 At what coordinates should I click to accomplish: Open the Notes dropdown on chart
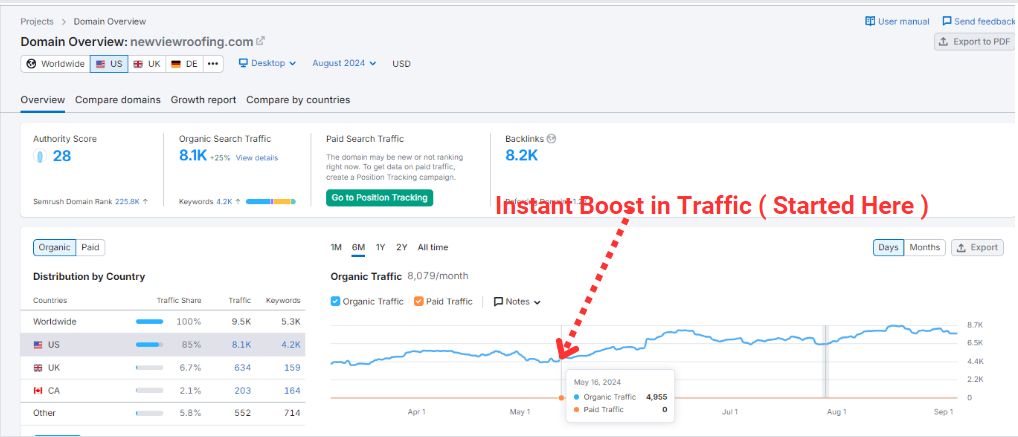coord(517,301)
